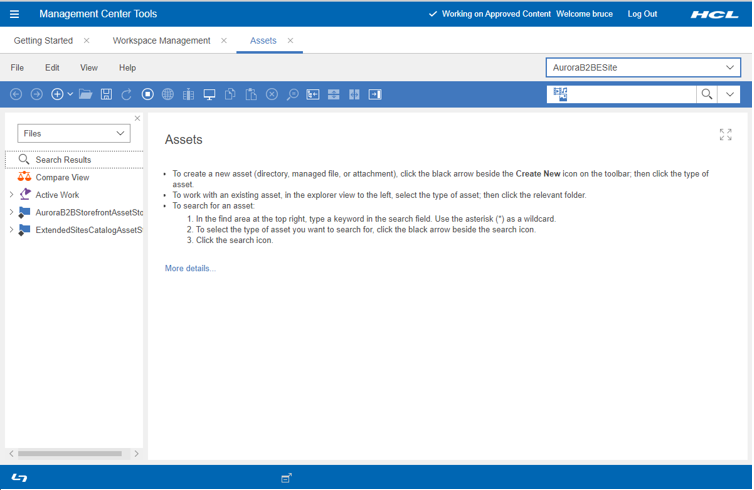Click the vertical split view icon
754x490 pixels.
pos(354,94)
